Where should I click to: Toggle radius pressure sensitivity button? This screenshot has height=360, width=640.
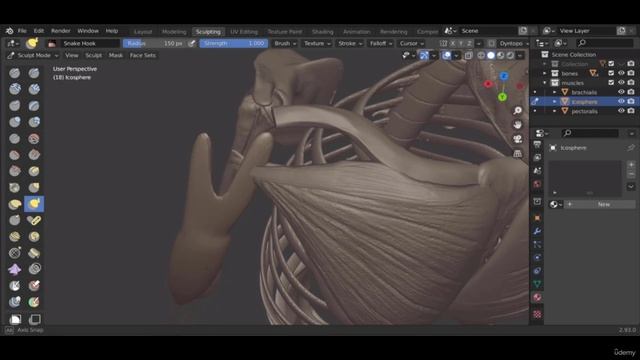[x=192, y=43]
